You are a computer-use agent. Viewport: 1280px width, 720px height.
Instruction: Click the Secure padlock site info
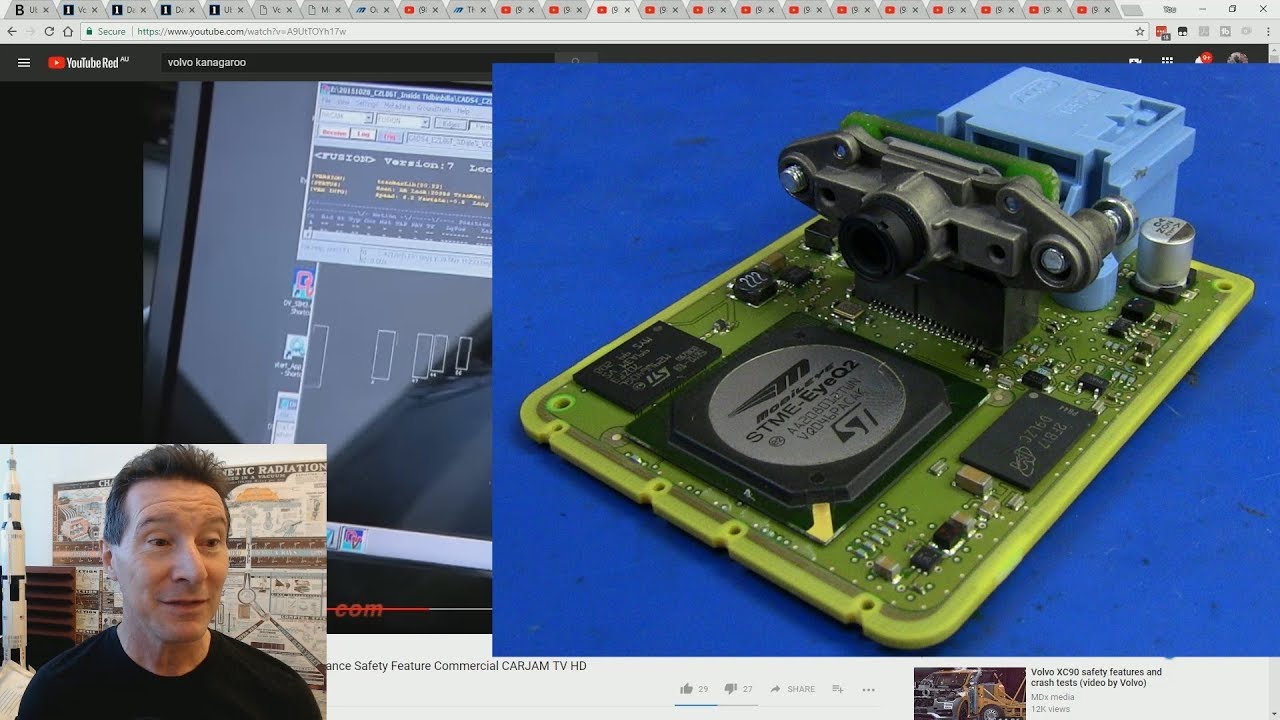tap(106, 31)
